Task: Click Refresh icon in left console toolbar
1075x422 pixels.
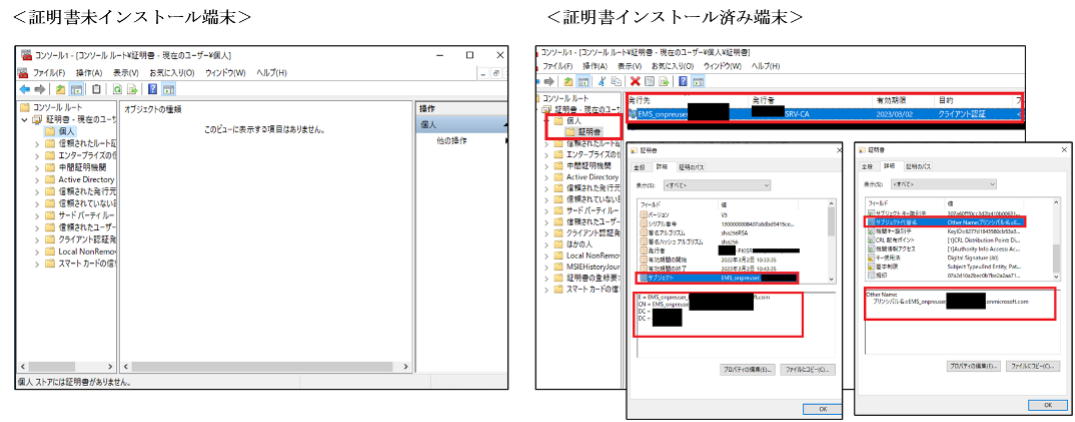Action: click(117, 89)
